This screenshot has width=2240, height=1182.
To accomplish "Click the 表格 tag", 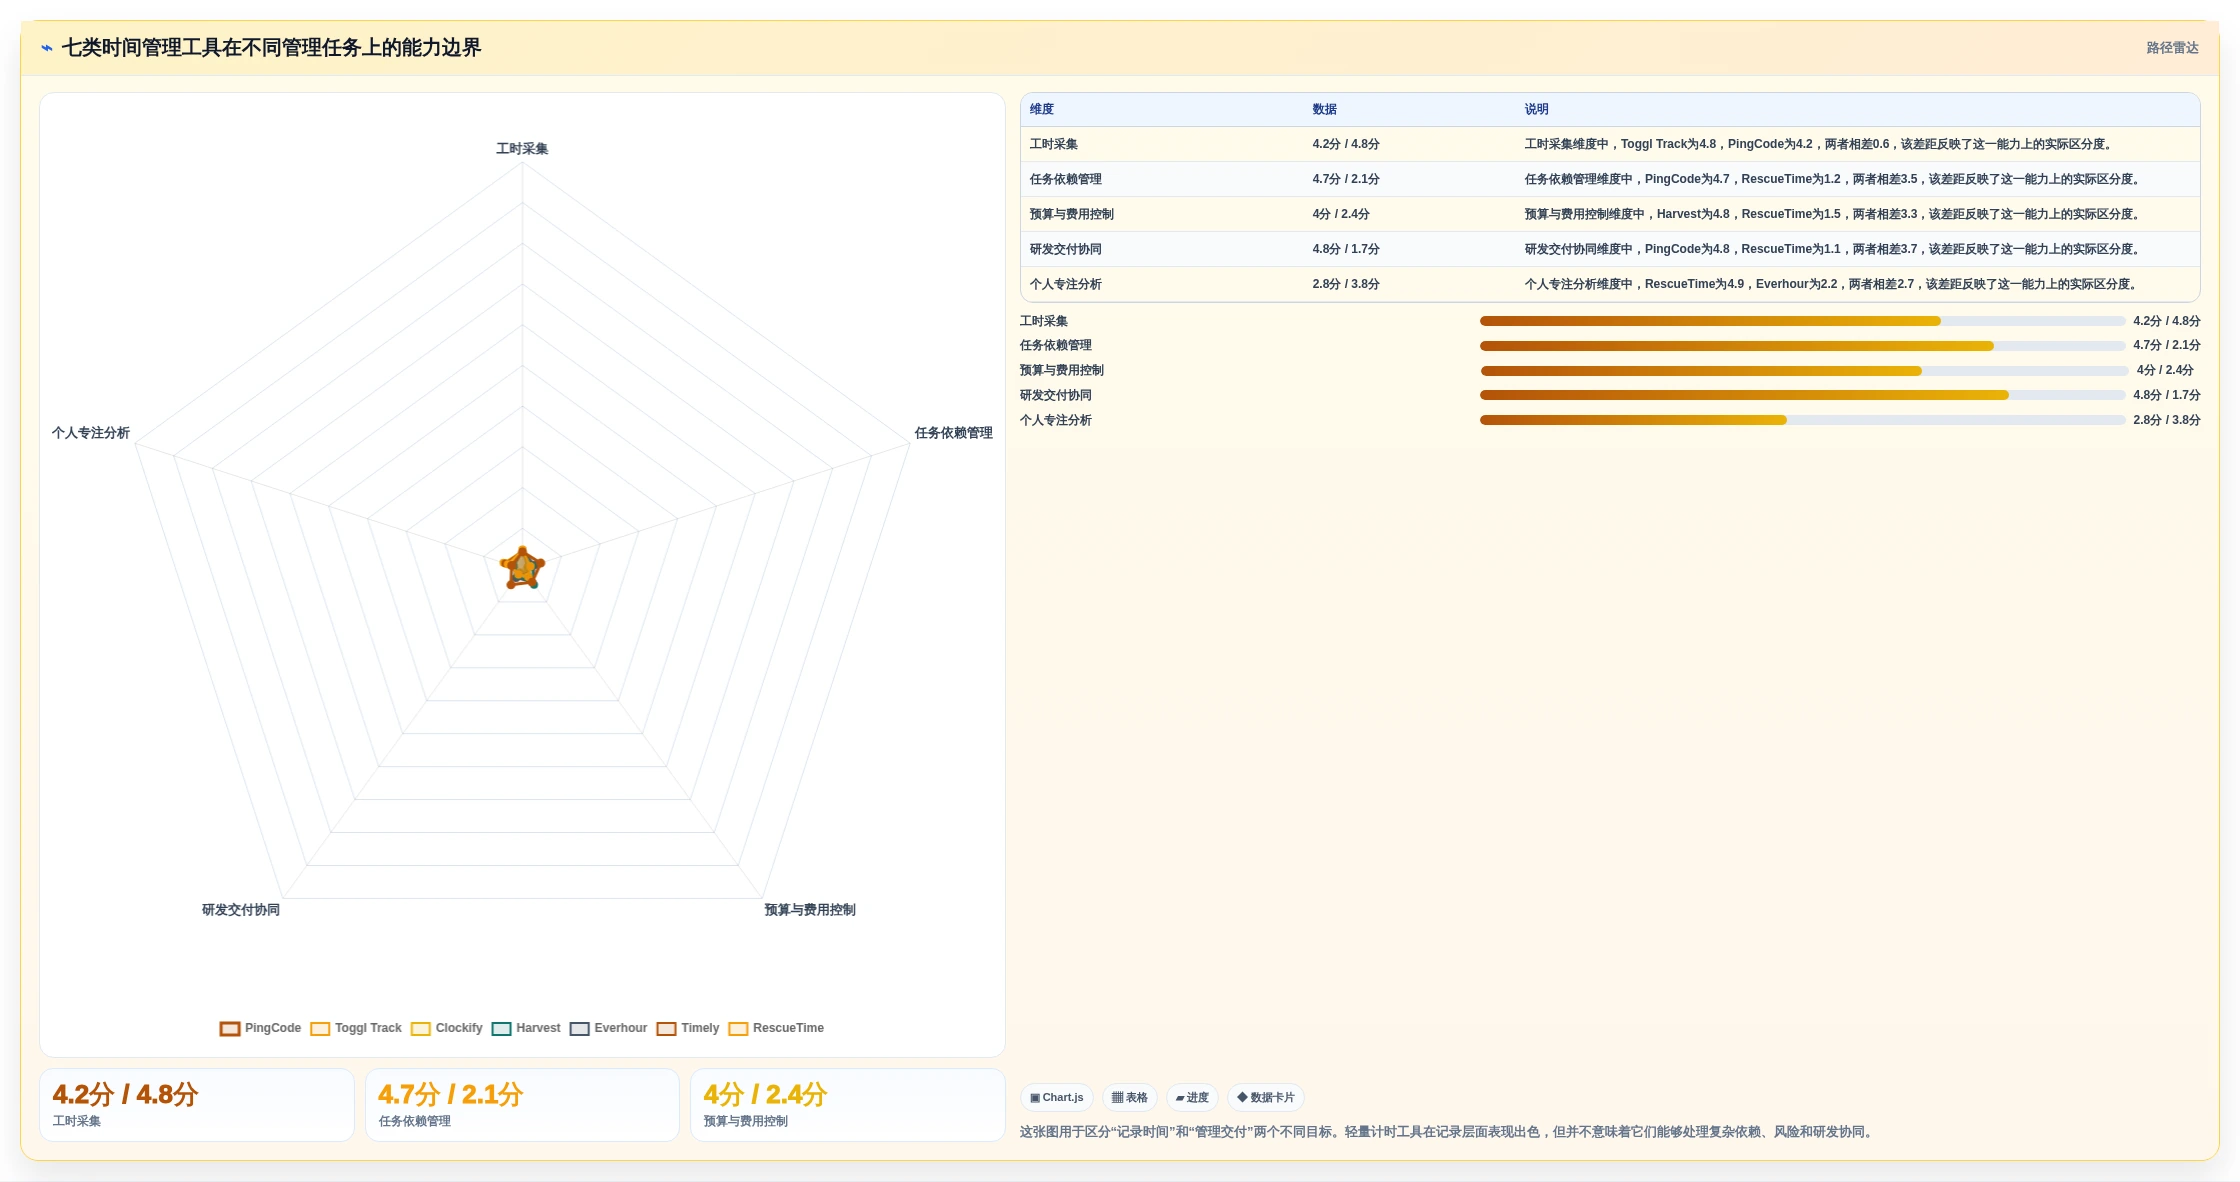I will tap(1130, 1097).
